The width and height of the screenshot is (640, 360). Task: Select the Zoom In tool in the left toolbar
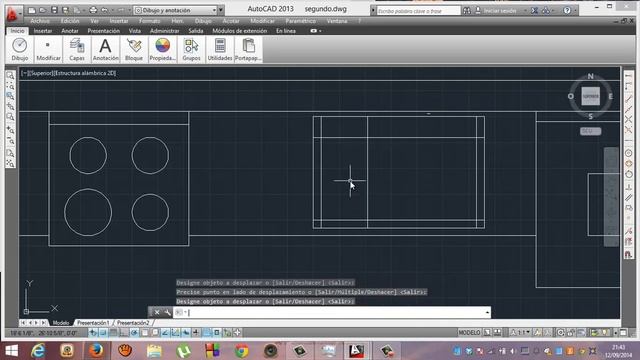[x=10, y=130]
